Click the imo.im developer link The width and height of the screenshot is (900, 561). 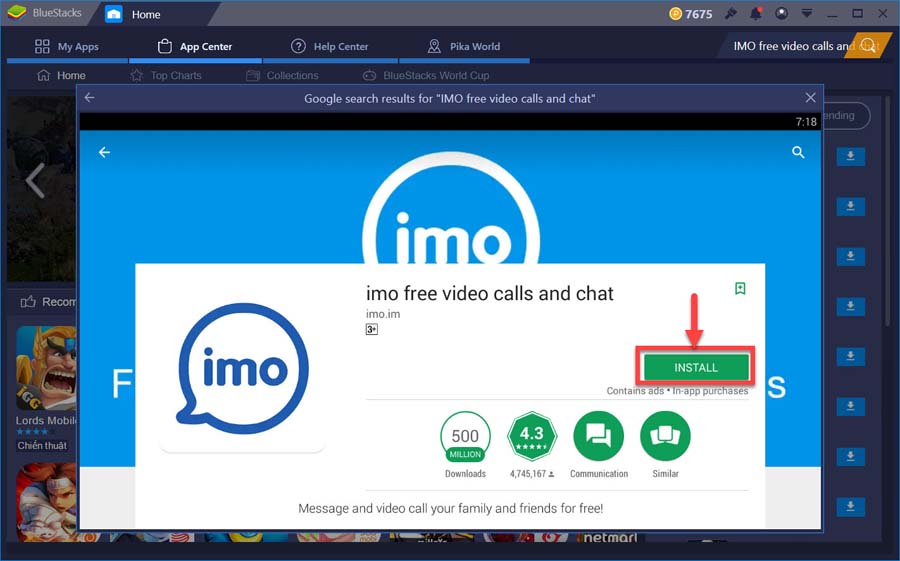point(383,314)
